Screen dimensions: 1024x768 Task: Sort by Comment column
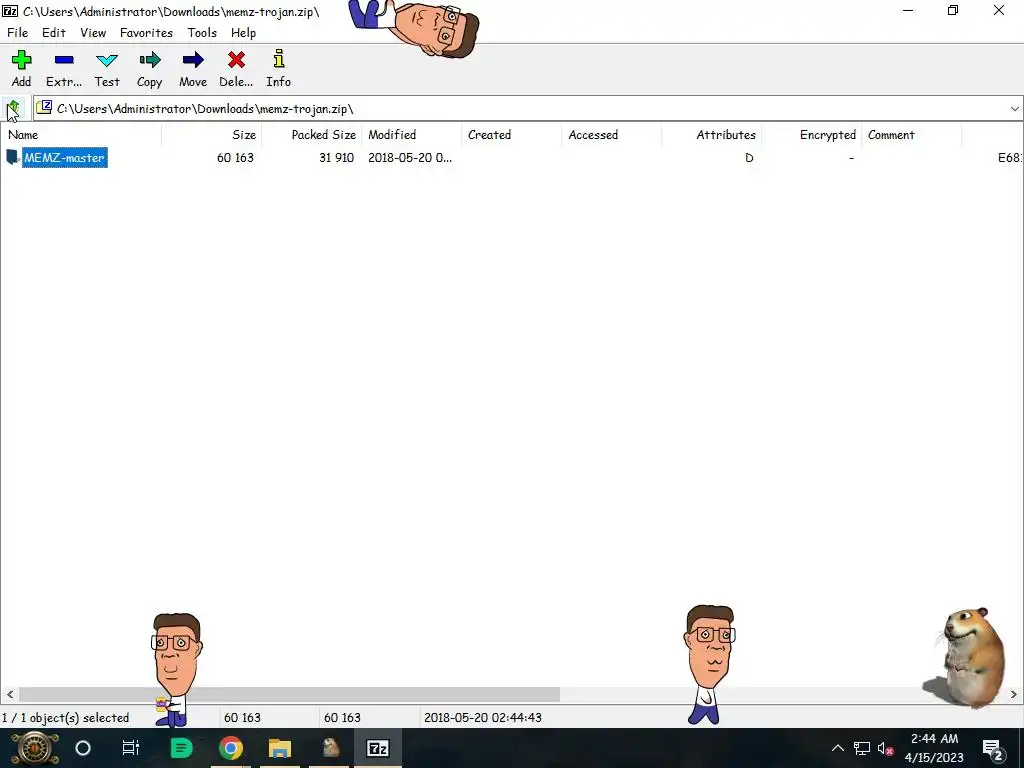(x=911, y=135)
